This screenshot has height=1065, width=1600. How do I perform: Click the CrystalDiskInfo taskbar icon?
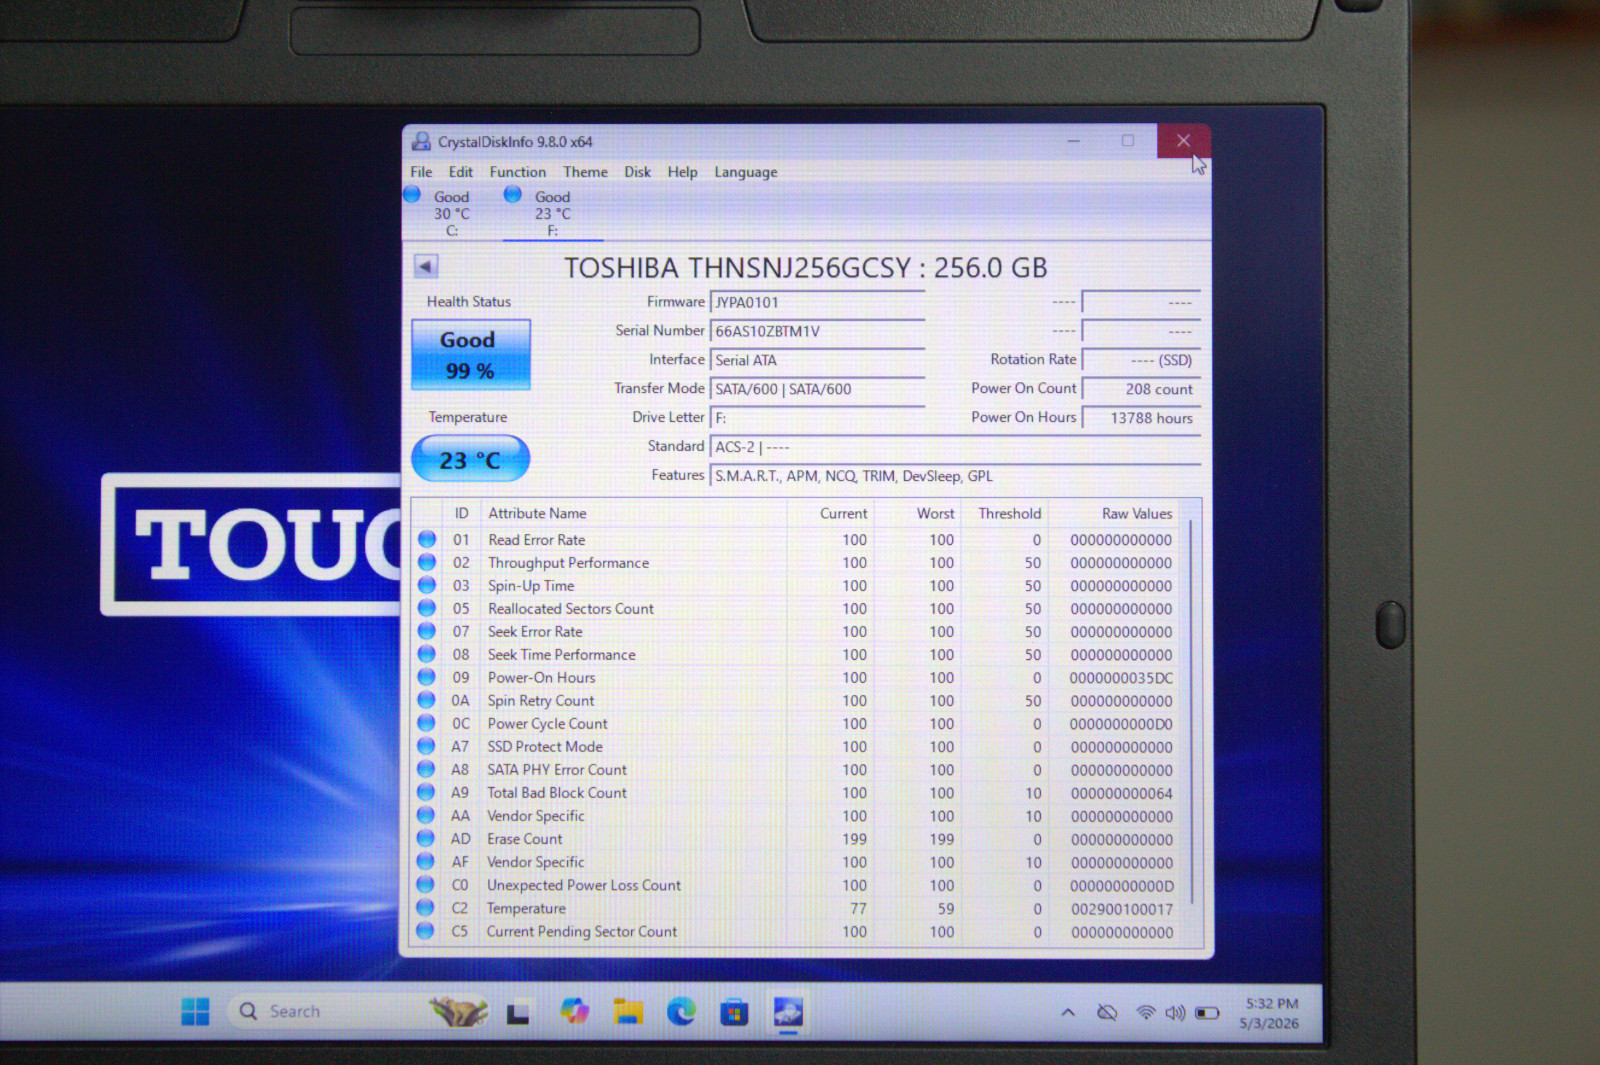click(x=788, y=1013)
